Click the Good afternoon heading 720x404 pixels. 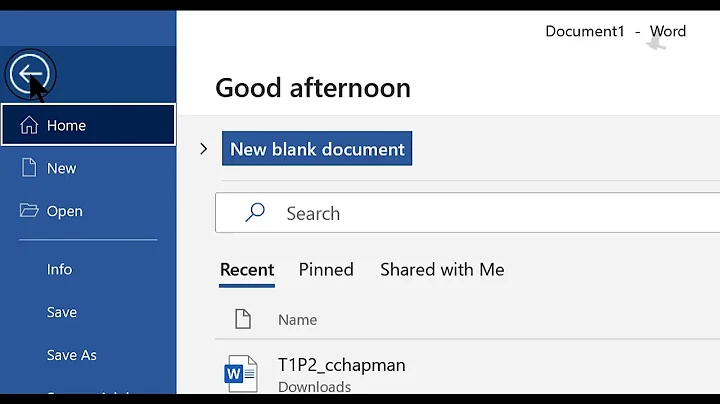(x=313, y=88)
